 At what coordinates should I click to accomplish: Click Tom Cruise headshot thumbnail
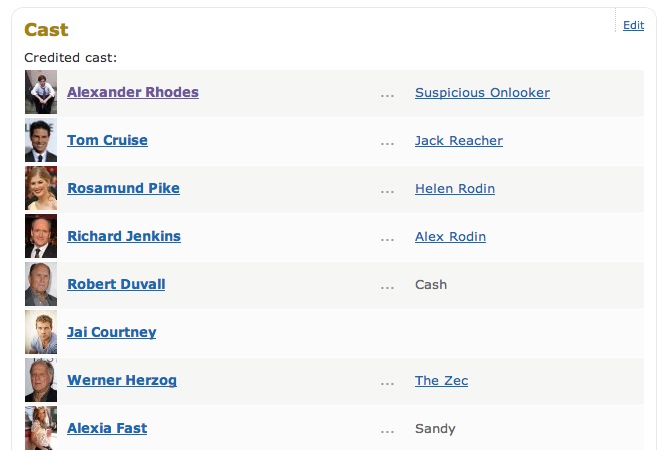pos(41,141)
